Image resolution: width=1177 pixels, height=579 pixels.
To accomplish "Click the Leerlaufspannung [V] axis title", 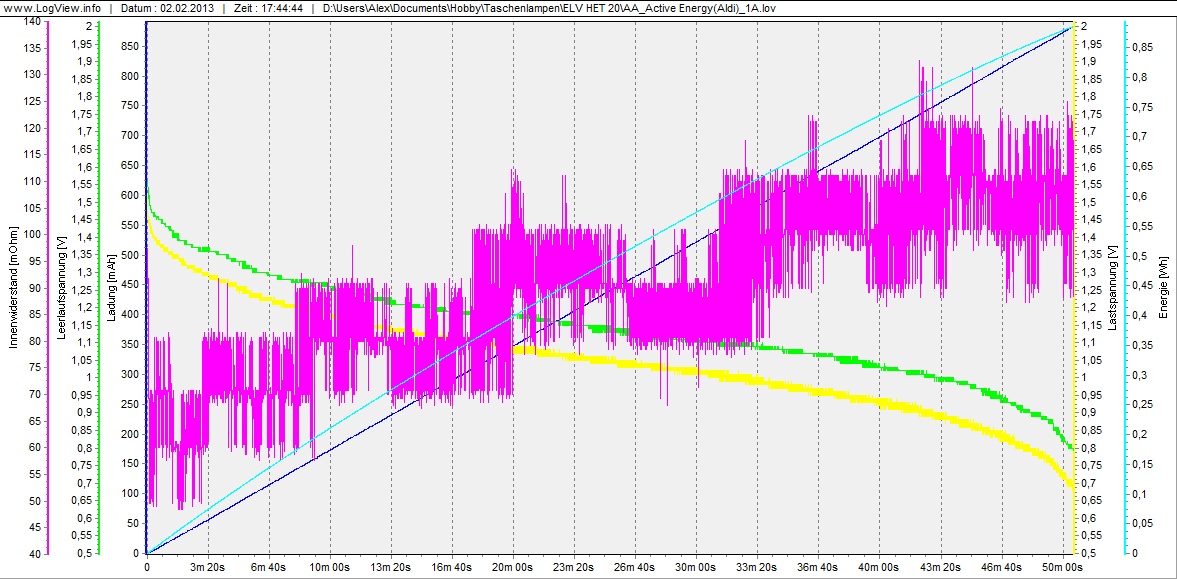I will (62, 289).
